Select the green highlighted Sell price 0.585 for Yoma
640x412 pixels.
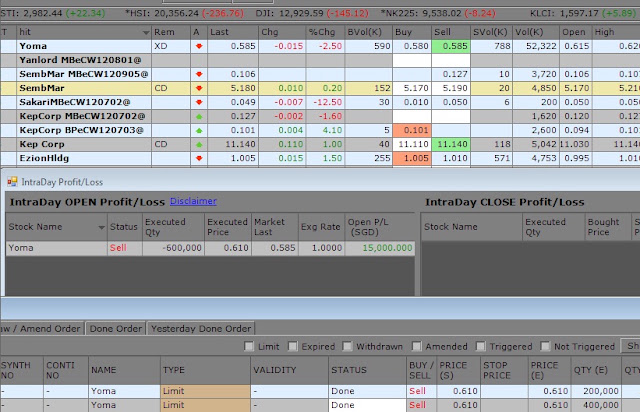click(451, 46)
